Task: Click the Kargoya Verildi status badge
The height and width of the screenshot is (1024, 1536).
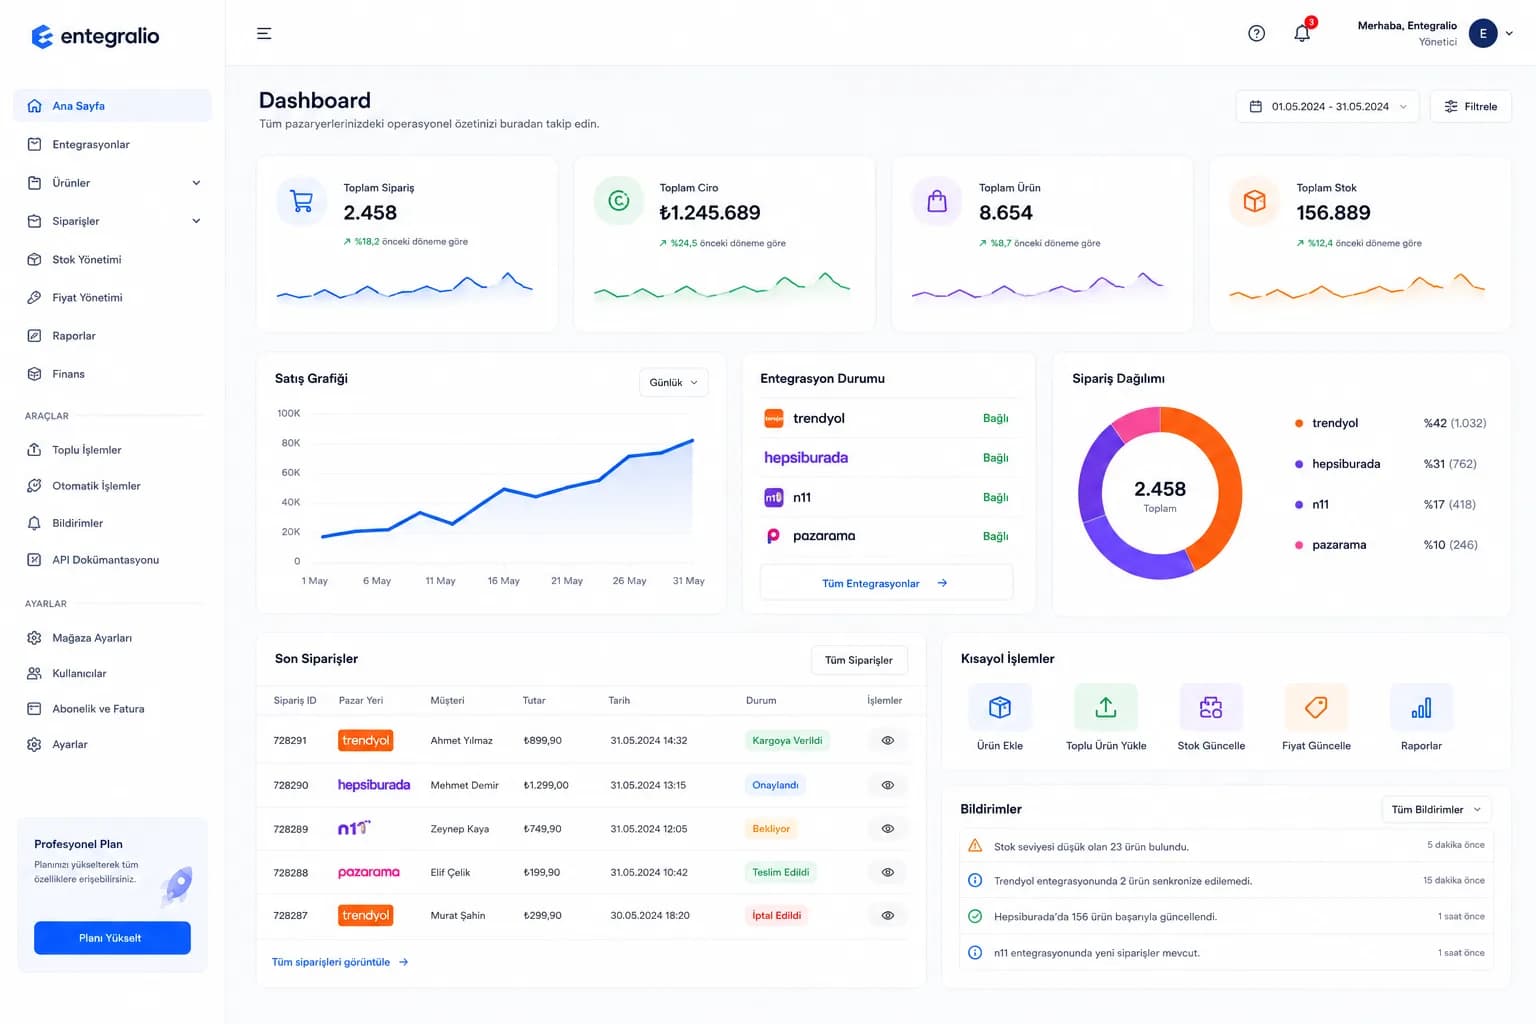Action: (787, 741)
